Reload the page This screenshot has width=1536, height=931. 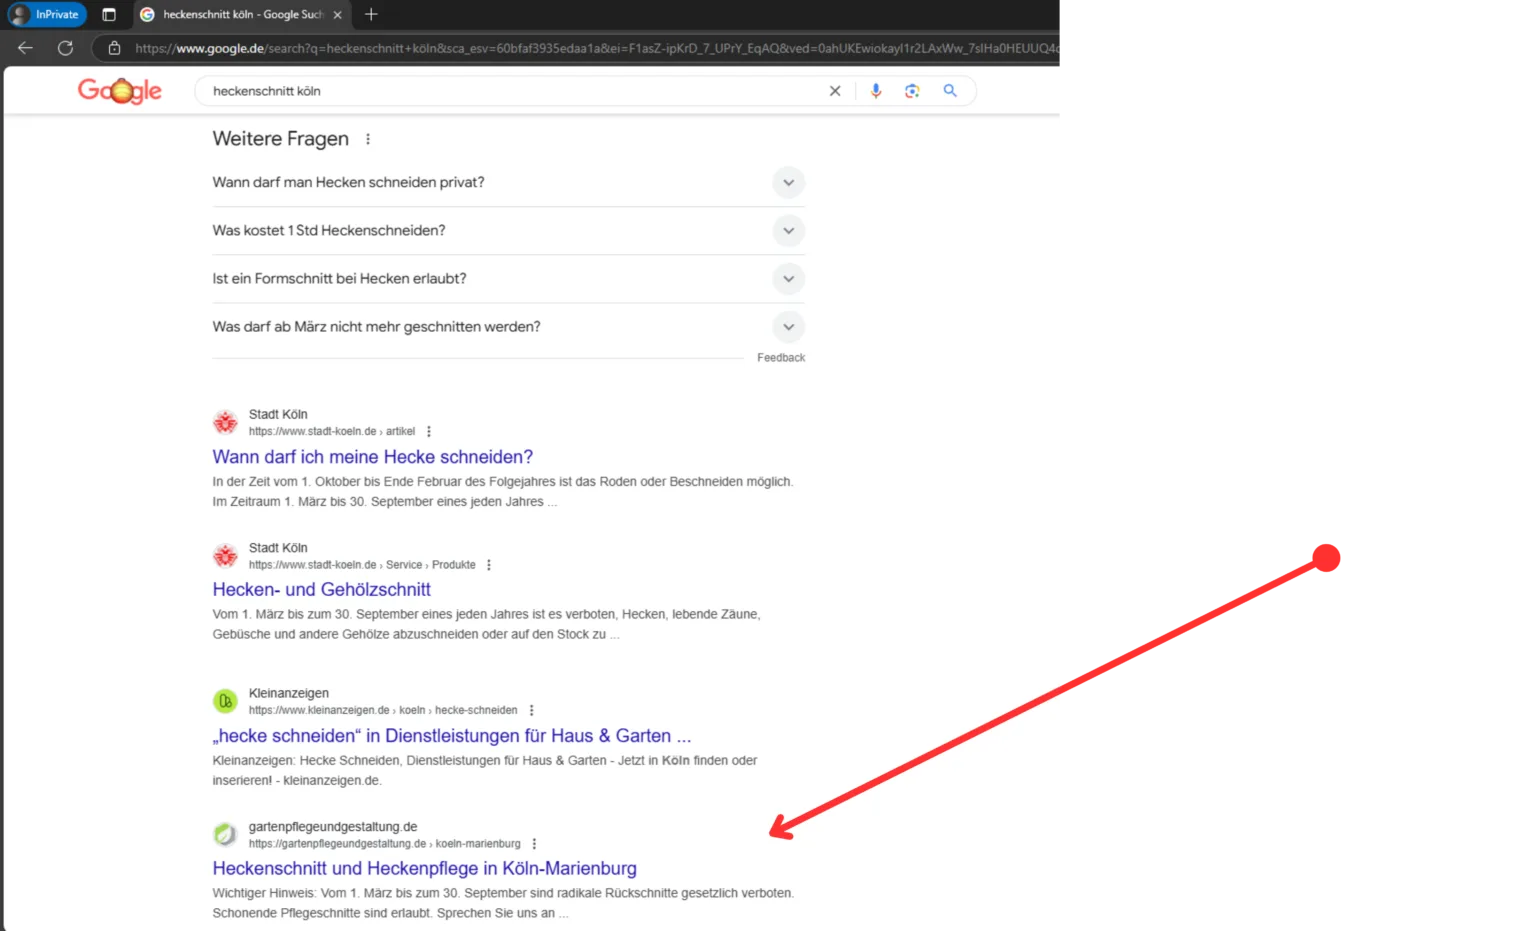pyautogui.click(x=65, y=48)
